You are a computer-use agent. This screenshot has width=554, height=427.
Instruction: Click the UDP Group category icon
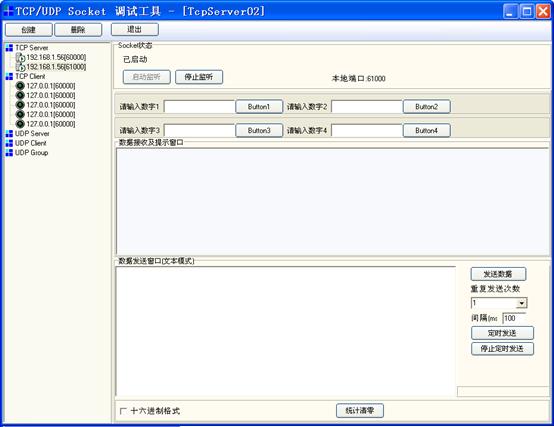click(x=9, y=153)
